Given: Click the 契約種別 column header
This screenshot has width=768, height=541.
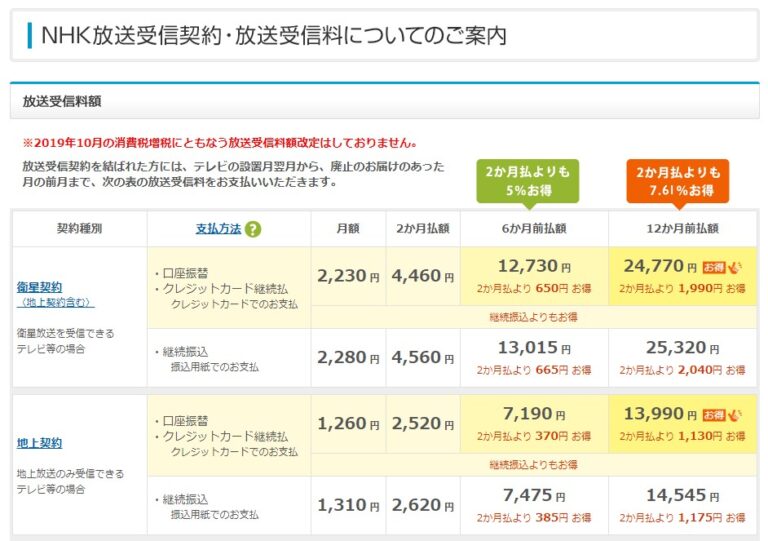Looking at the screenshot, I should pyautogui.click(x=79, y=228).
